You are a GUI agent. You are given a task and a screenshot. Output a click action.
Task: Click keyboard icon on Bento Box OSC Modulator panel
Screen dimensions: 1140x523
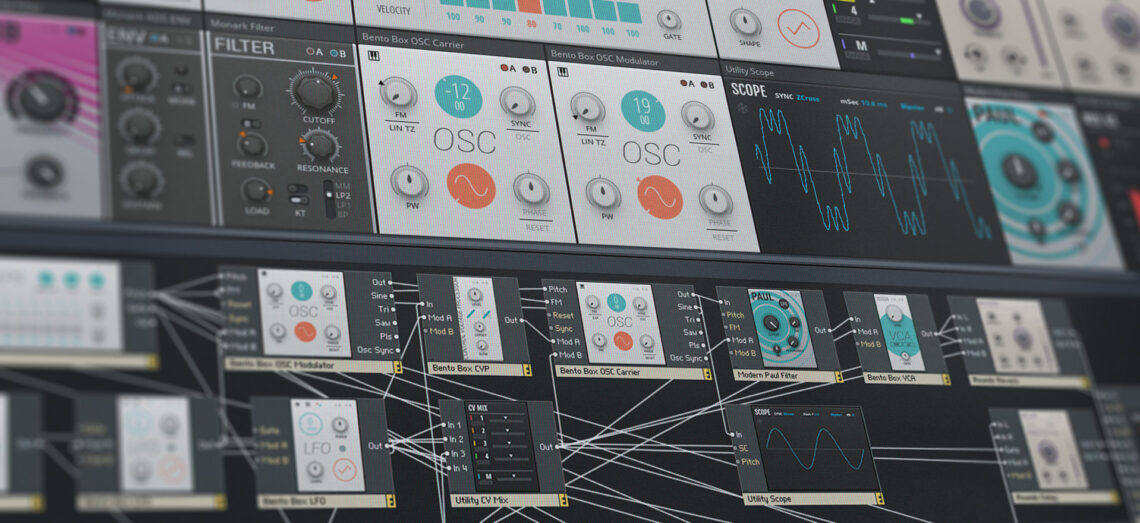click(562, 71)
